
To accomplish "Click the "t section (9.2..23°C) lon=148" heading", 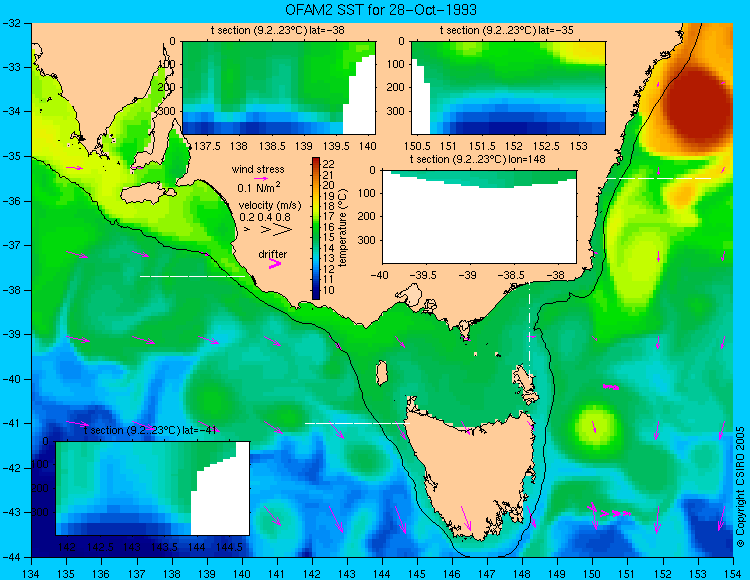I will 477,159.
